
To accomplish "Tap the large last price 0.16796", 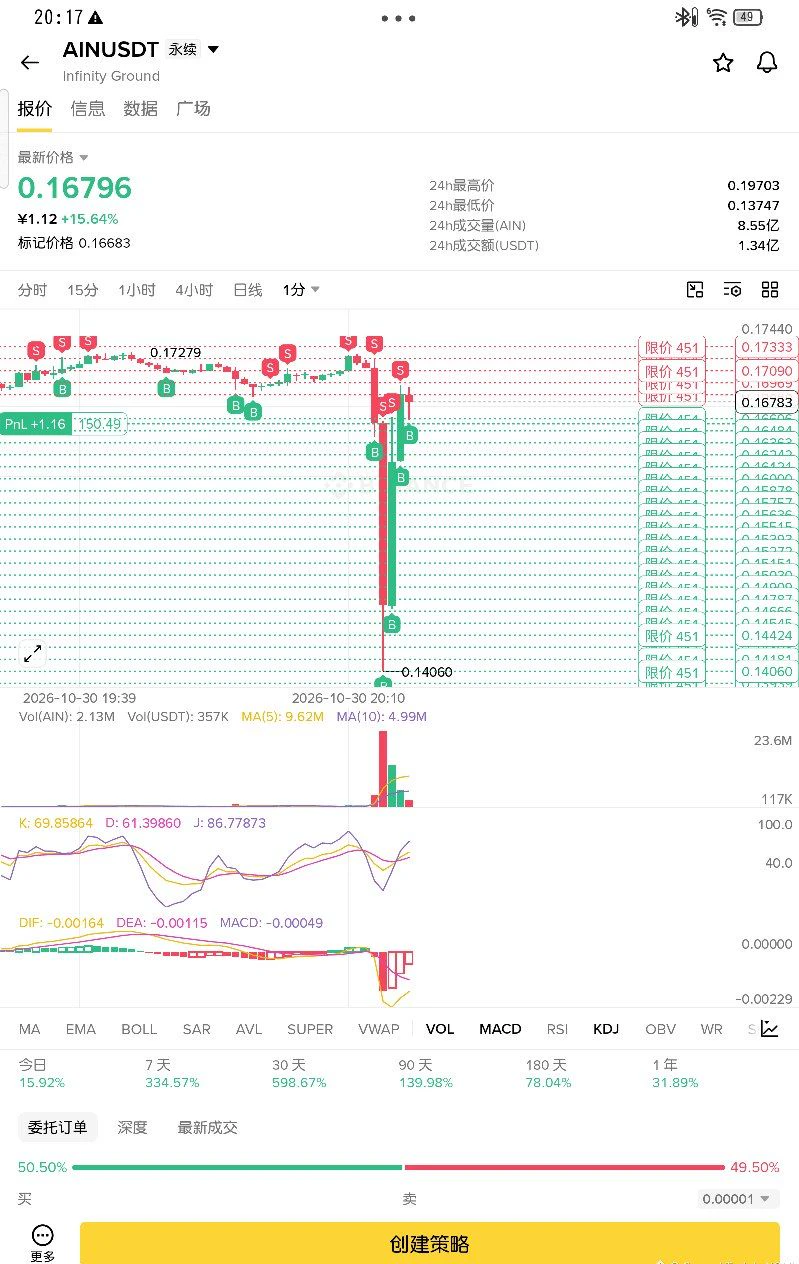I will click(x=75, y=188).
